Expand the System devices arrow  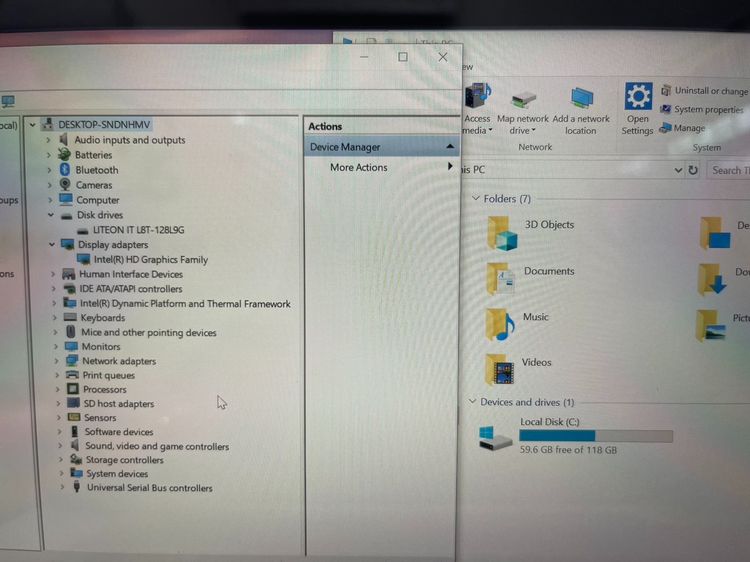61,473
